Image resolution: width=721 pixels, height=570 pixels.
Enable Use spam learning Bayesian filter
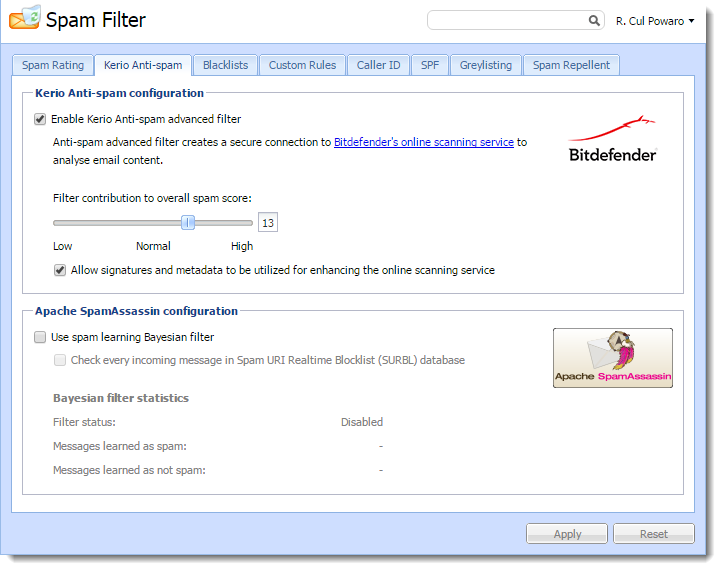(x=40, y=337)
